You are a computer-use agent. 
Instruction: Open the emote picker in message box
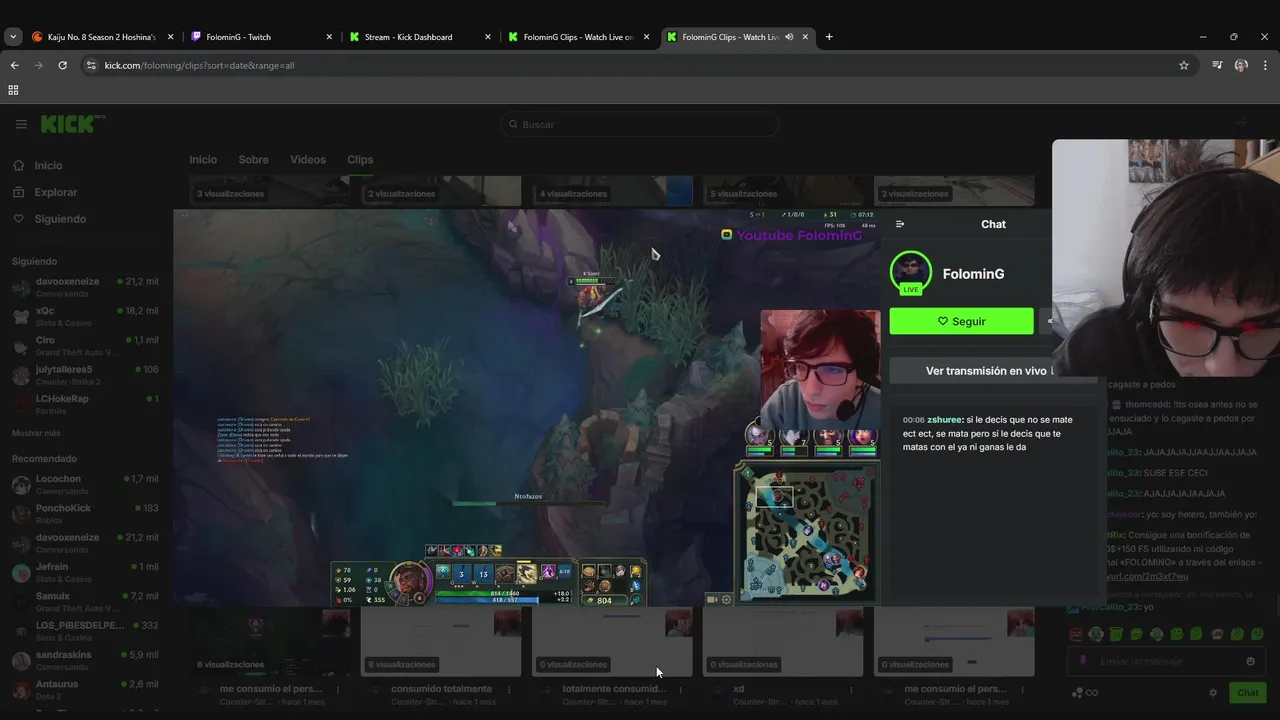(1250, 661)
